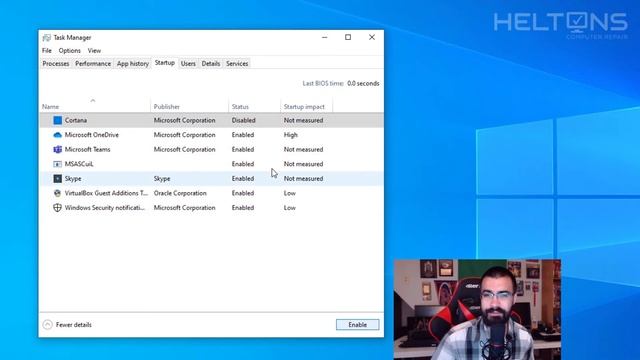Viewport: 640px width, 360px height.
Task: Select the Startup tab
Action: tap(165, 63)
